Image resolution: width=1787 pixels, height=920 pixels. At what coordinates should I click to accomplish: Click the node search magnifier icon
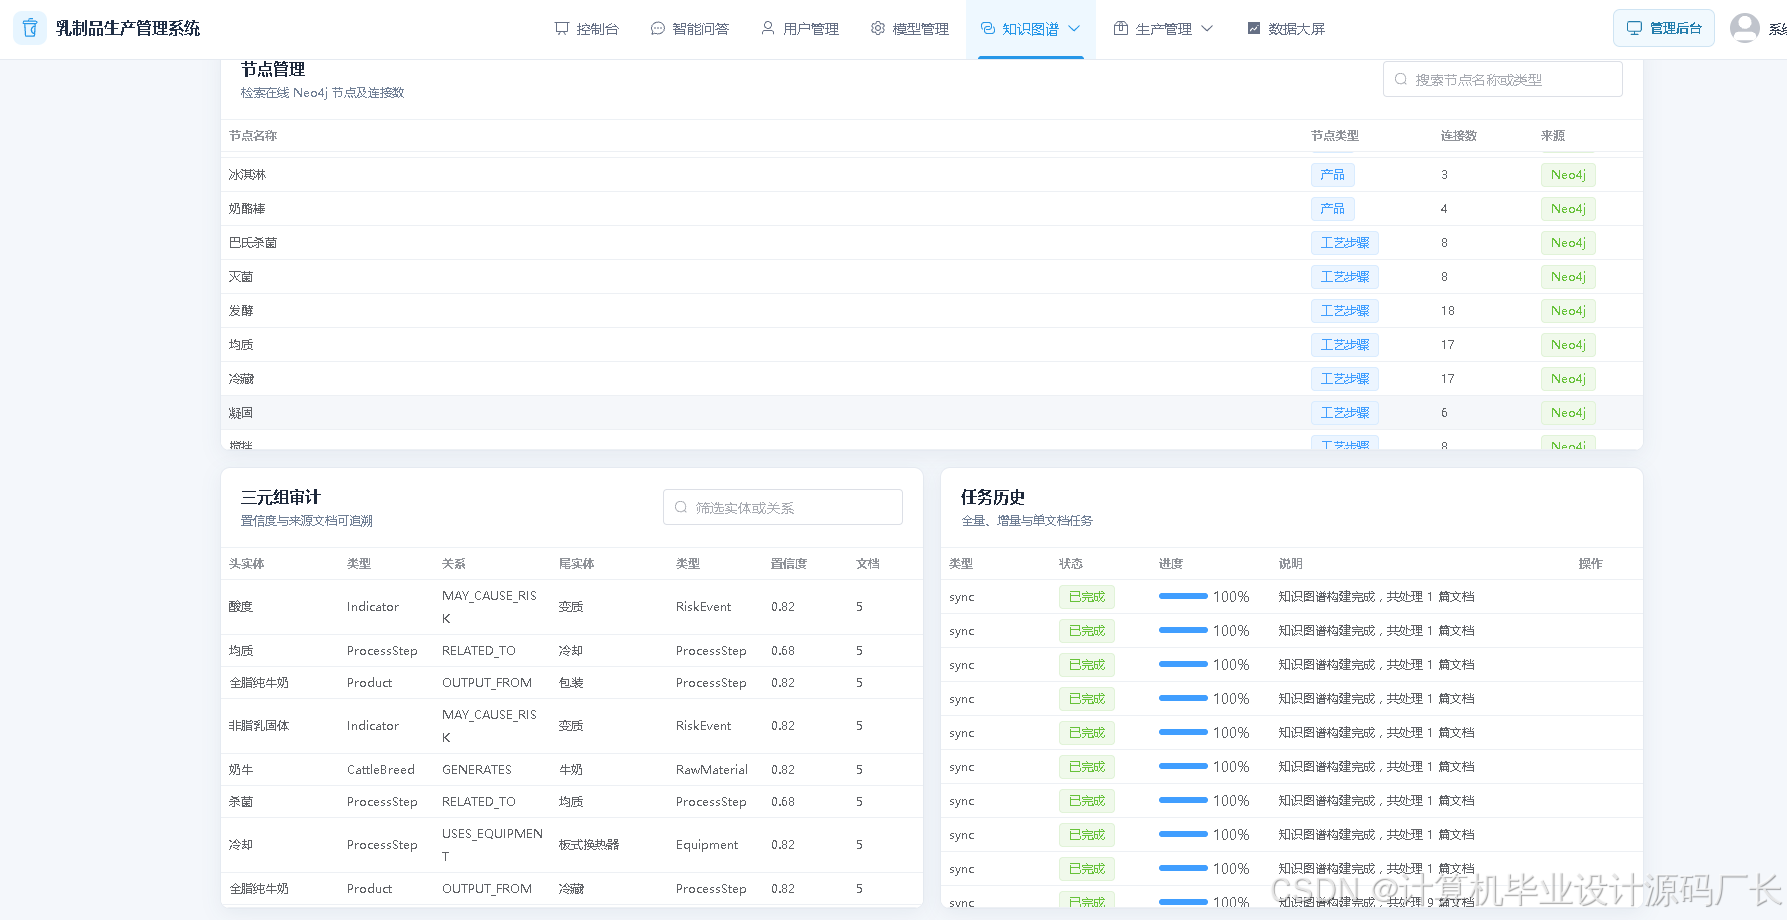tap(1401, 79)
